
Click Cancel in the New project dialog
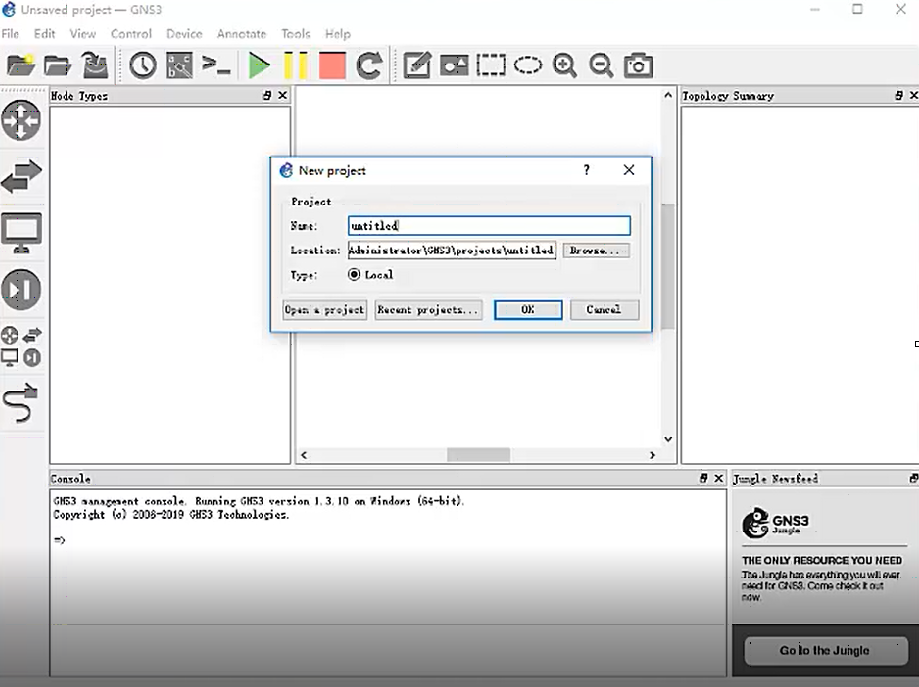pos(604,310)
